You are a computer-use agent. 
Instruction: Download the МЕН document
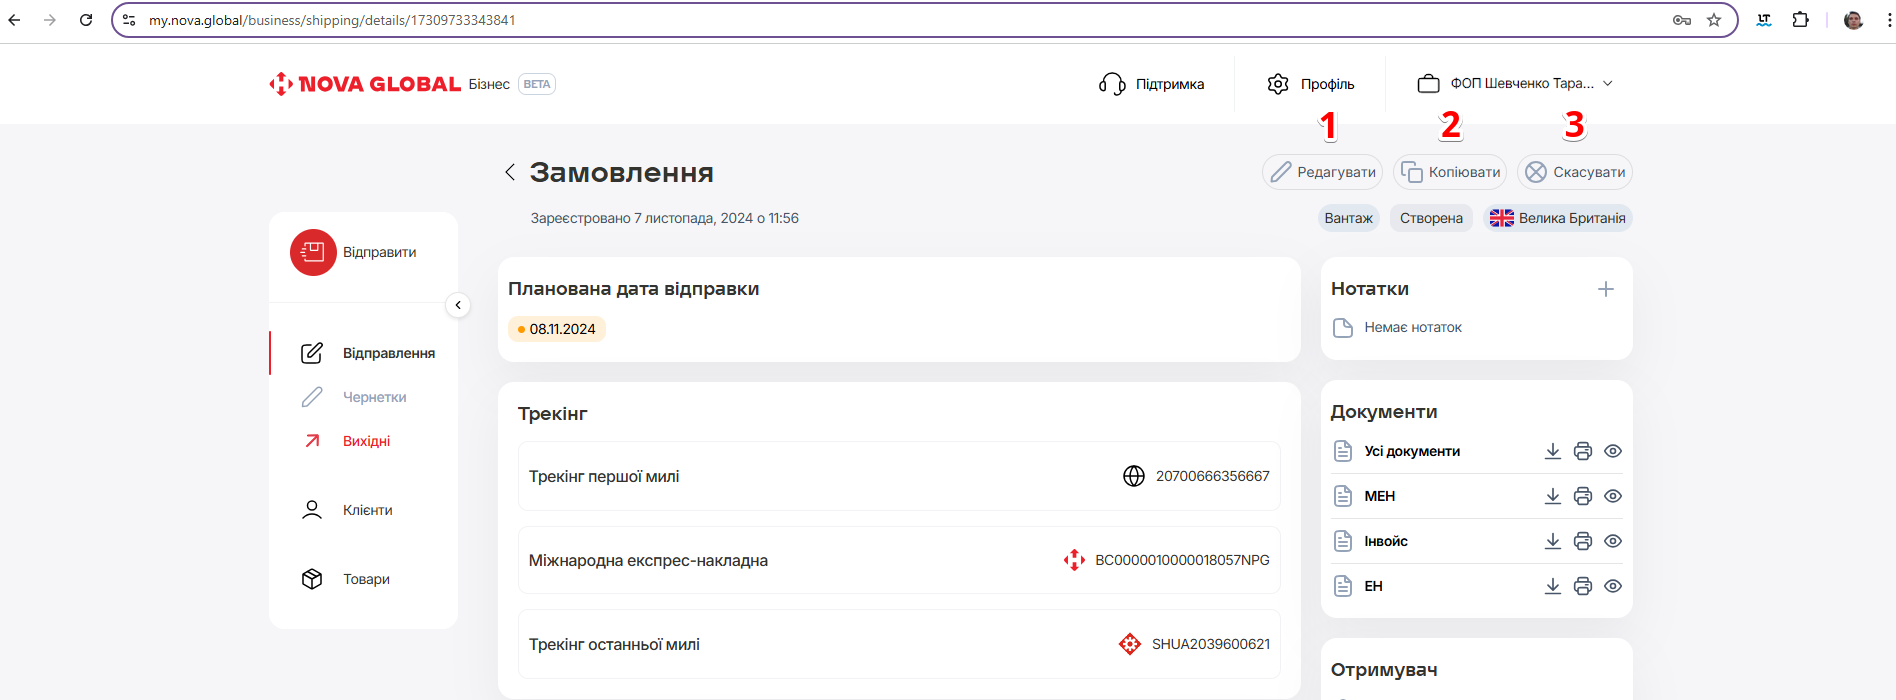coord(1552,496)
